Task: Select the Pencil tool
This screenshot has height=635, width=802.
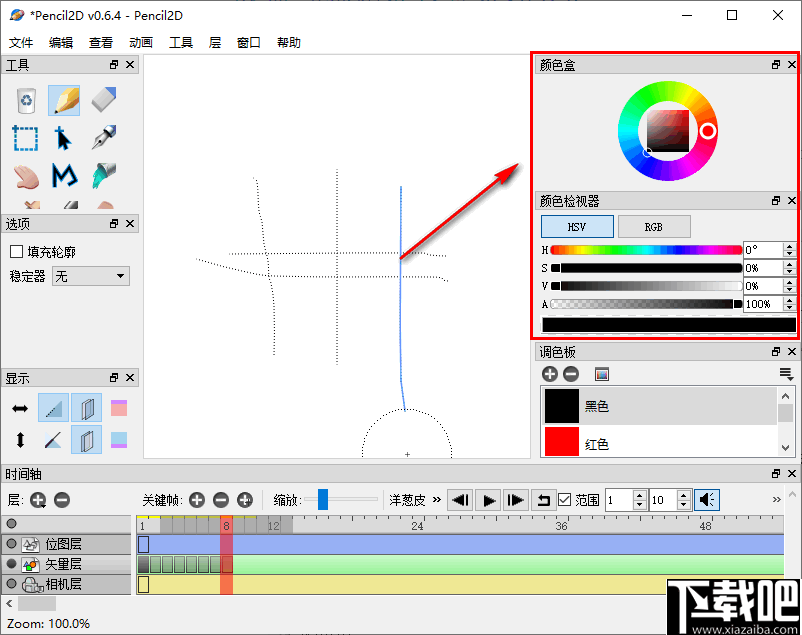Action: (x=63, y=100)
